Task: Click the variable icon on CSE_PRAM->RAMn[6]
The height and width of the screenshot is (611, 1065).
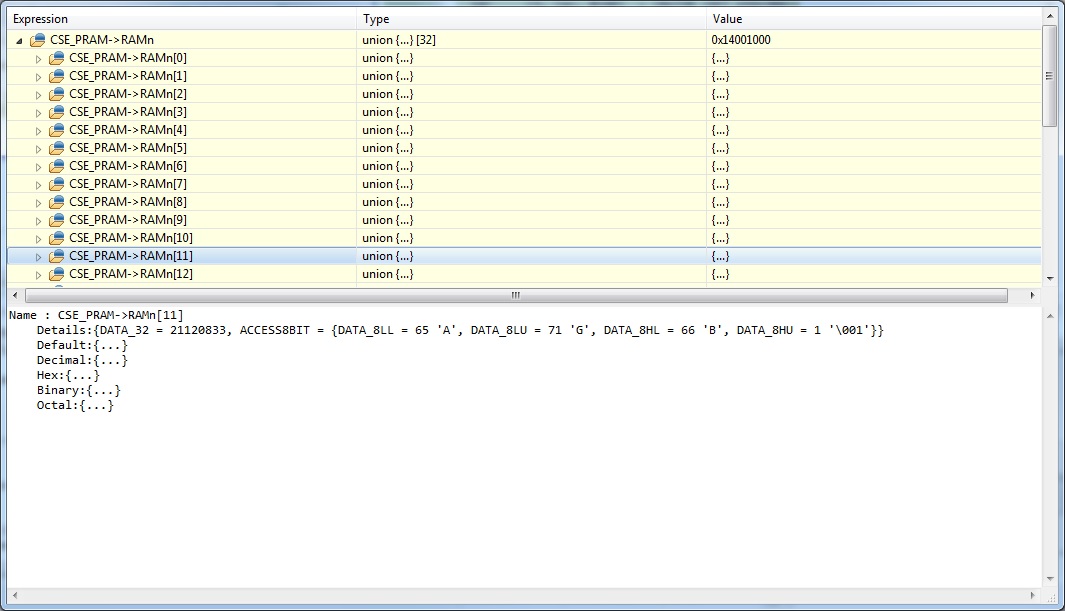Action: click(55, 166)
